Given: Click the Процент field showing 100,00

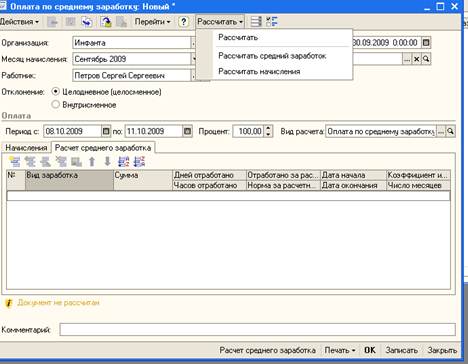Looking at the screenshot, I should point(249,131).
